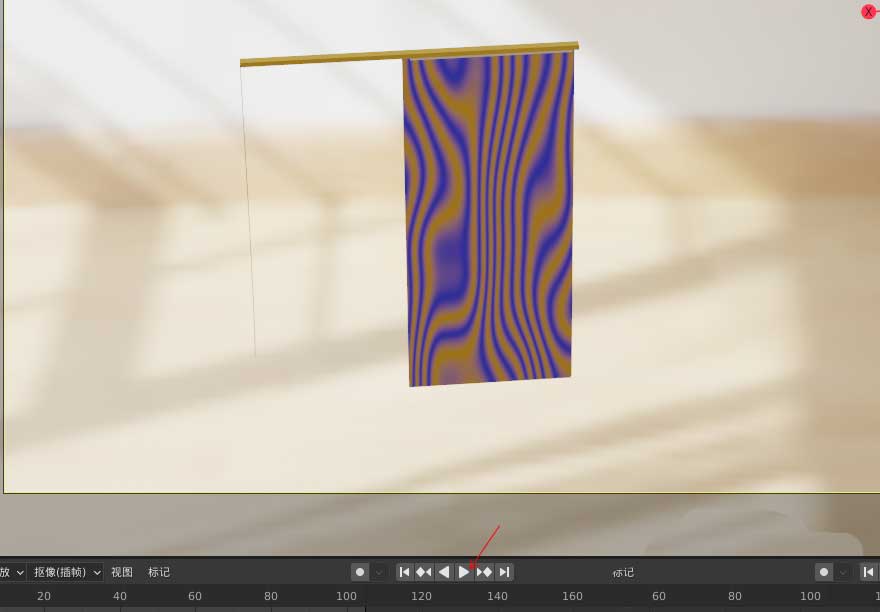The image size is (880, 612).
Task: Open the 视图 view menu
Action: (x=121, y=571)
